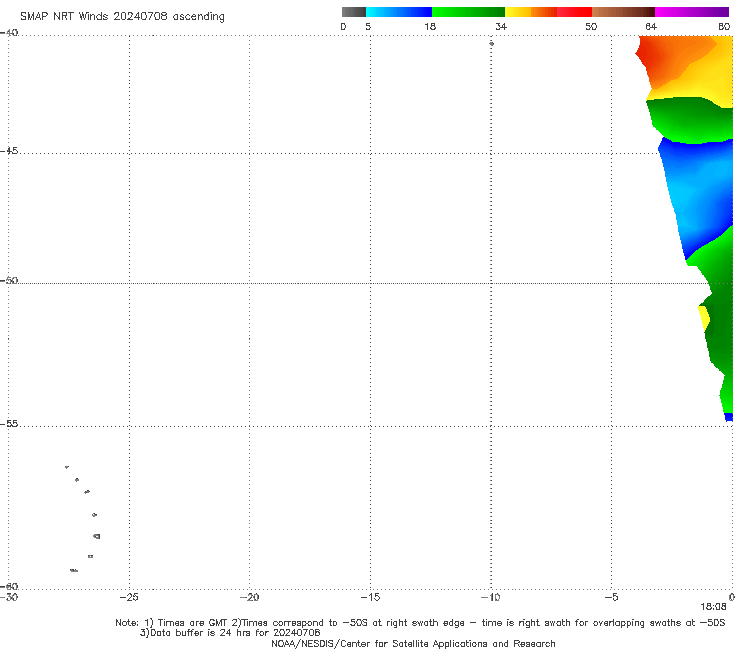The image size is (740, 650).
Task: Click the longitude label '-15'
Action: [x=370, y=597]
